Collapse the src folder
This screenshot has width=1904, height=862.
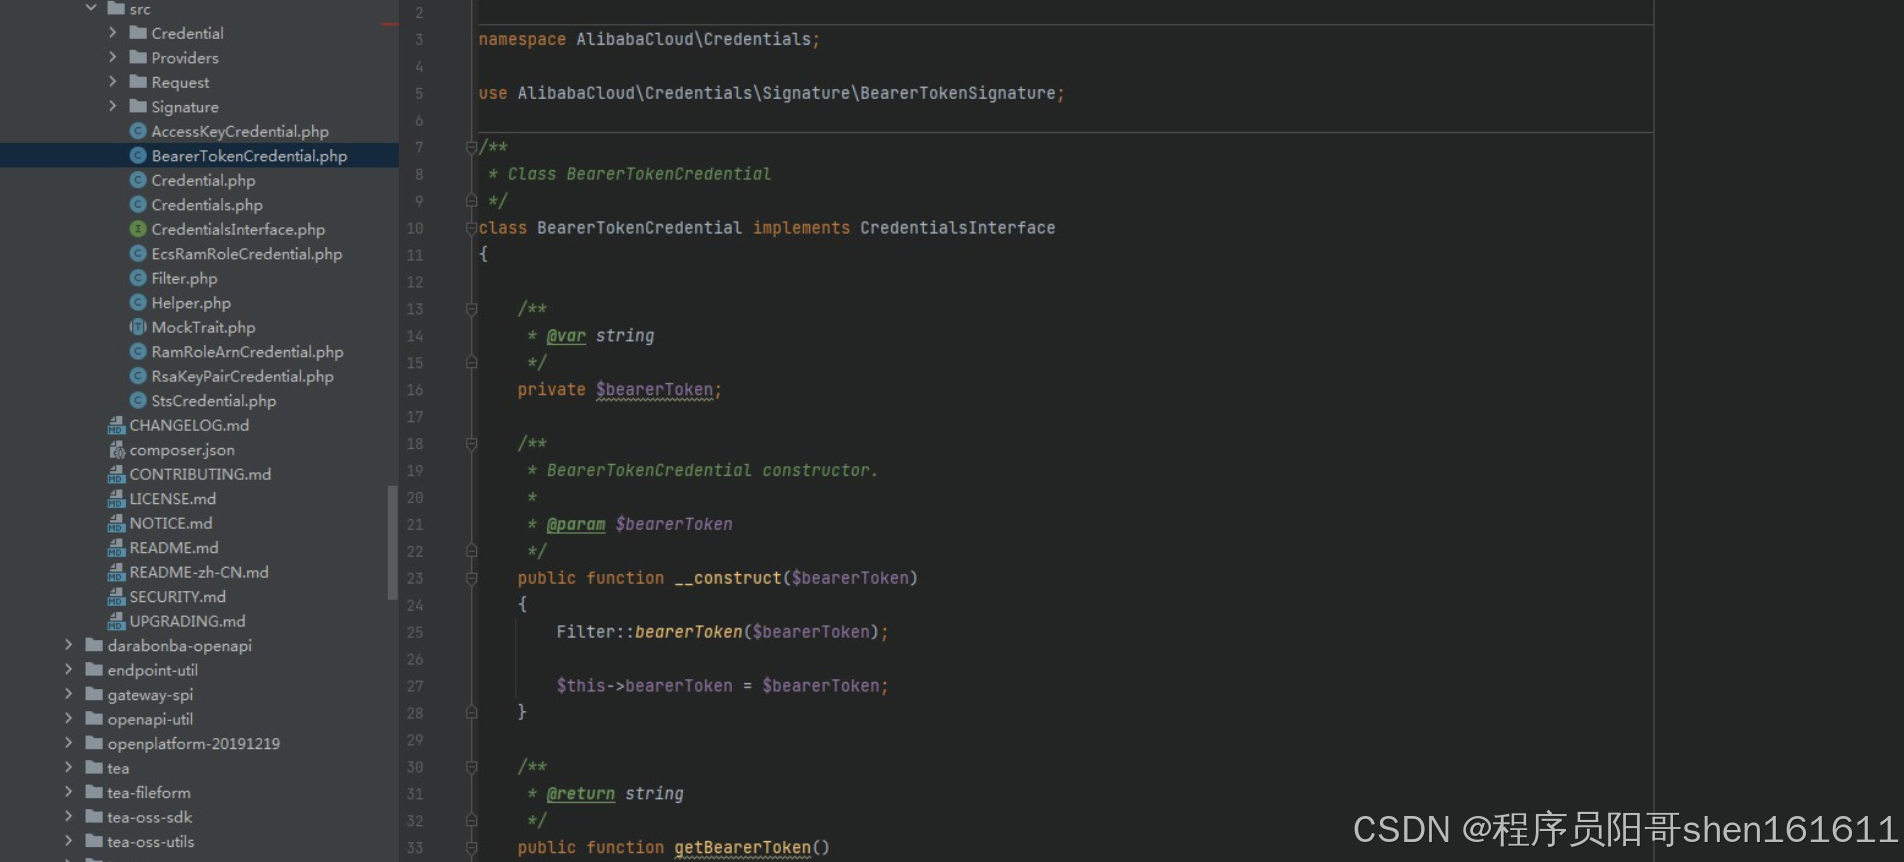click(x=91, y=8)
